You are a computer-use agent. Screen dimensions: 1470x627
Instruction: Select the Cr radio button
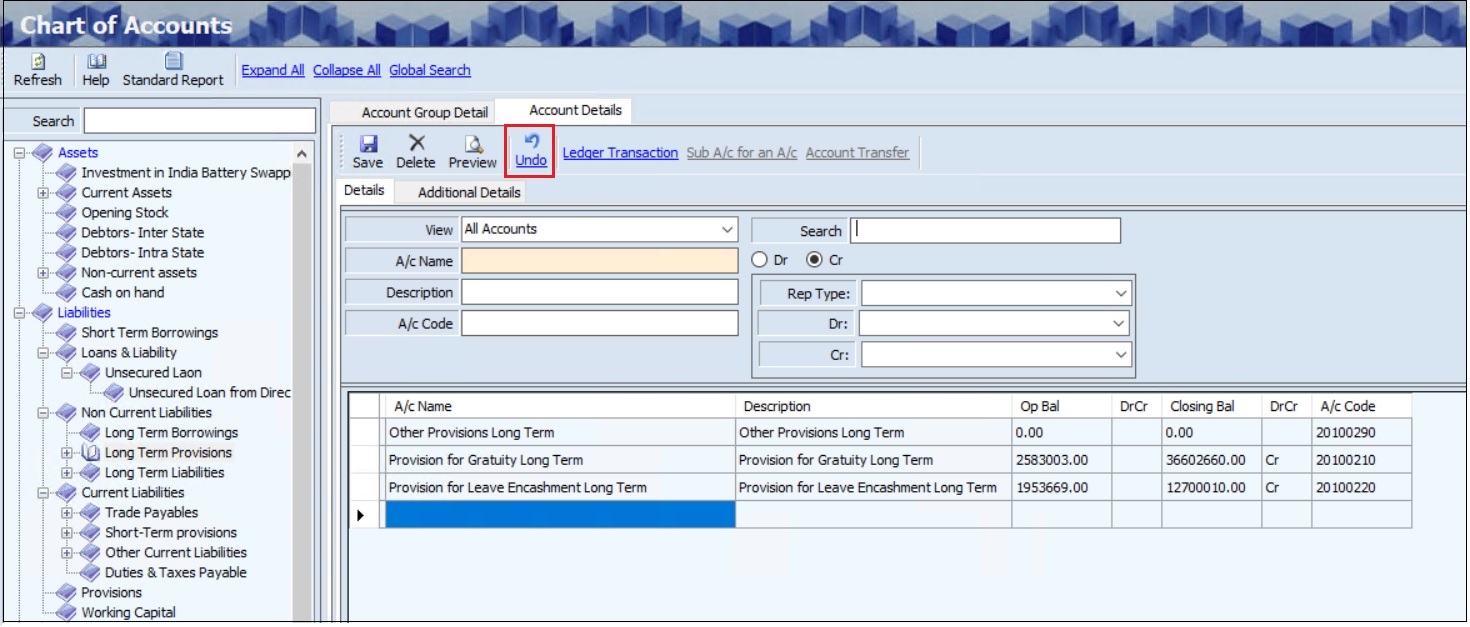point(814,260)
